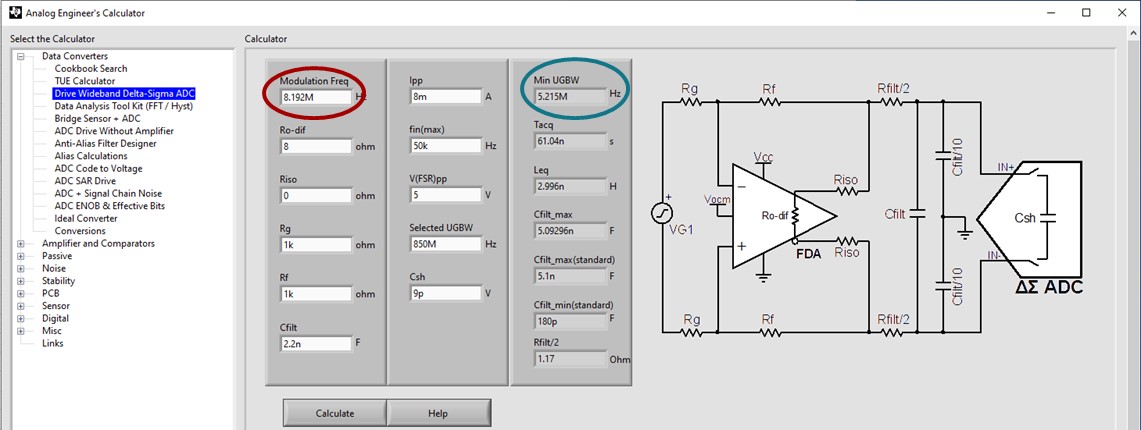The height and width of the screenshot is (430, 1141).
Task: Expand the Noise category
Action: click(20, 269)
